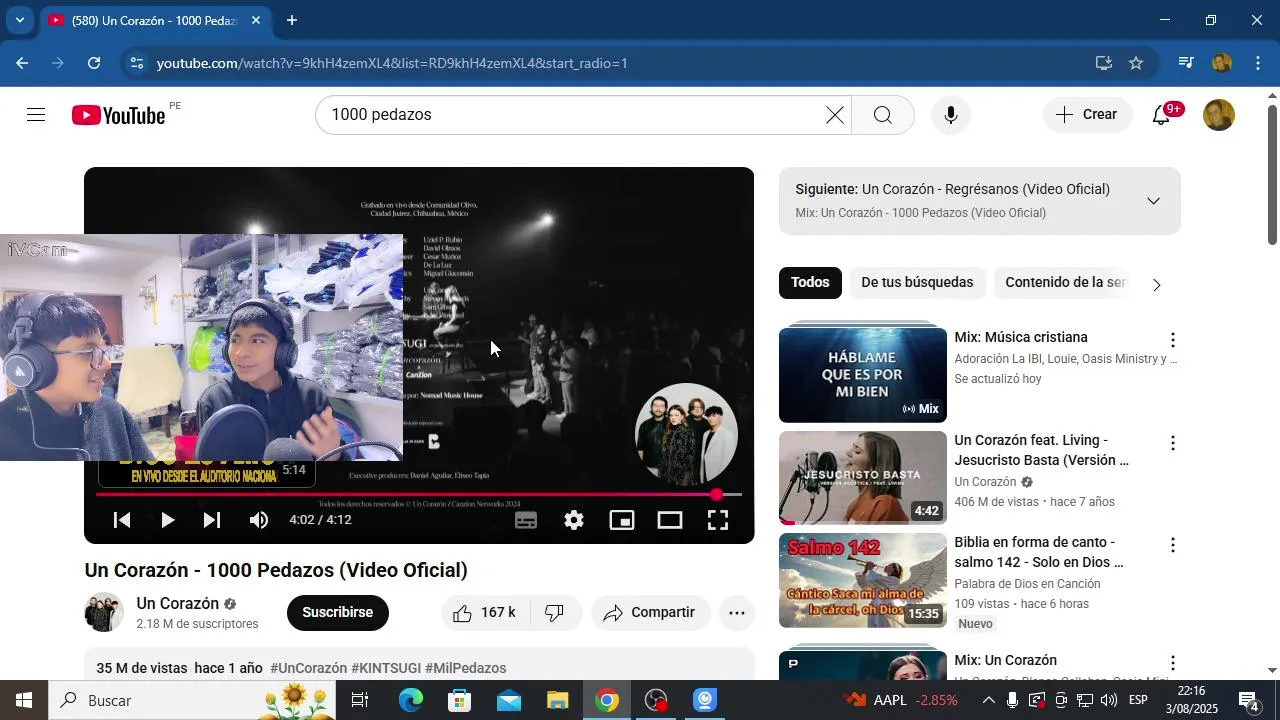Open the player settings gear
The width and height of the screenshot is (1280, 720).
click(x=574, y=520)
